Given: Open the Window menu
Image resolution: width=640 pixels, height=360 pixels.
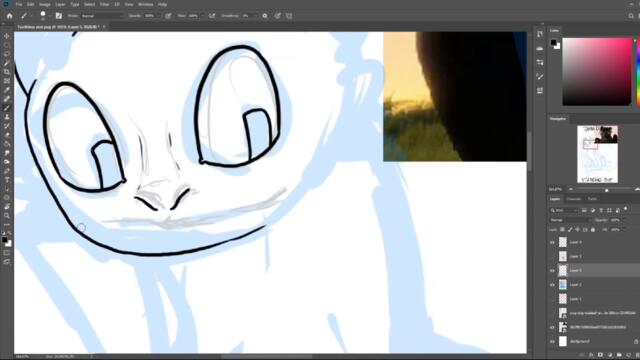Looking at the screenshot, I should click(145, 4).
